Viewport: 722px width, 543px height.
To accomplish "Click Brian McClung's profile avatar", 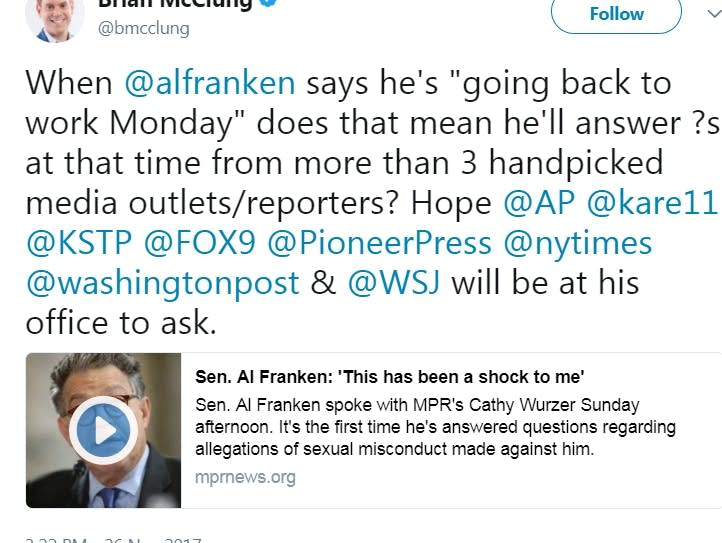I will pyautogui.click(x=53, y=18).
